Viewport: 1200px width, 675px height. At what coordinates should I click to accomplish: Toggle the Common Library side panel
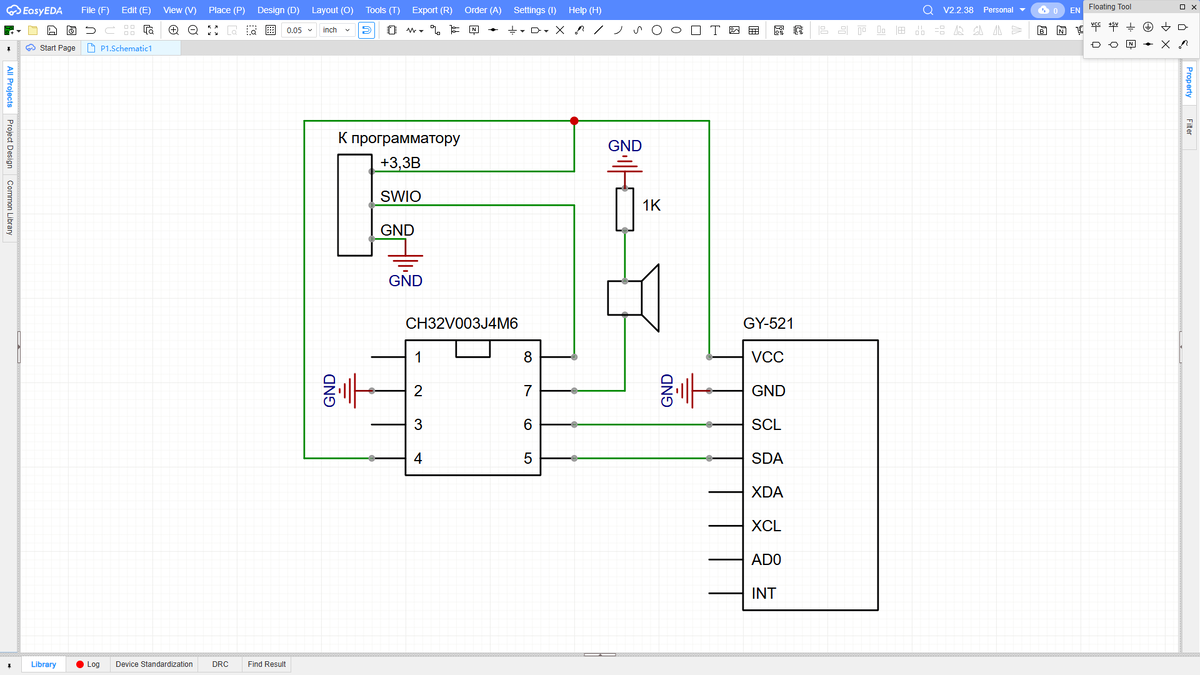point(9,207)
